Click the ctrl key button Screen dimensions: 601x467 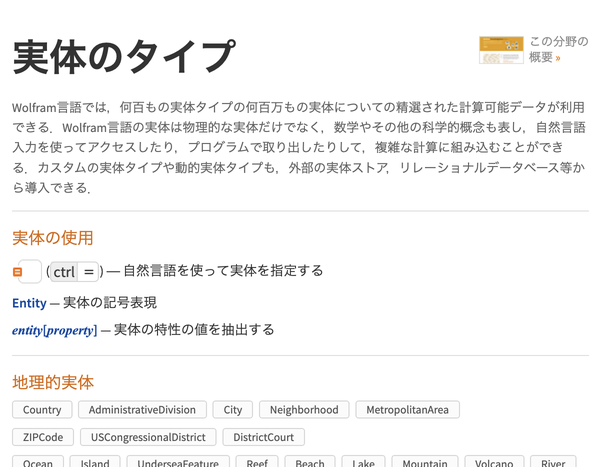[x=64, y=272]
